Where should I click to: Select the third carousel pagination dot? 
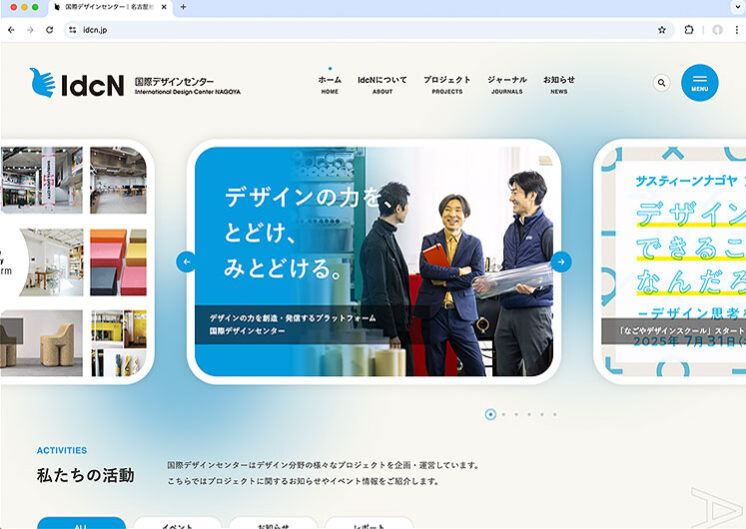516,414
